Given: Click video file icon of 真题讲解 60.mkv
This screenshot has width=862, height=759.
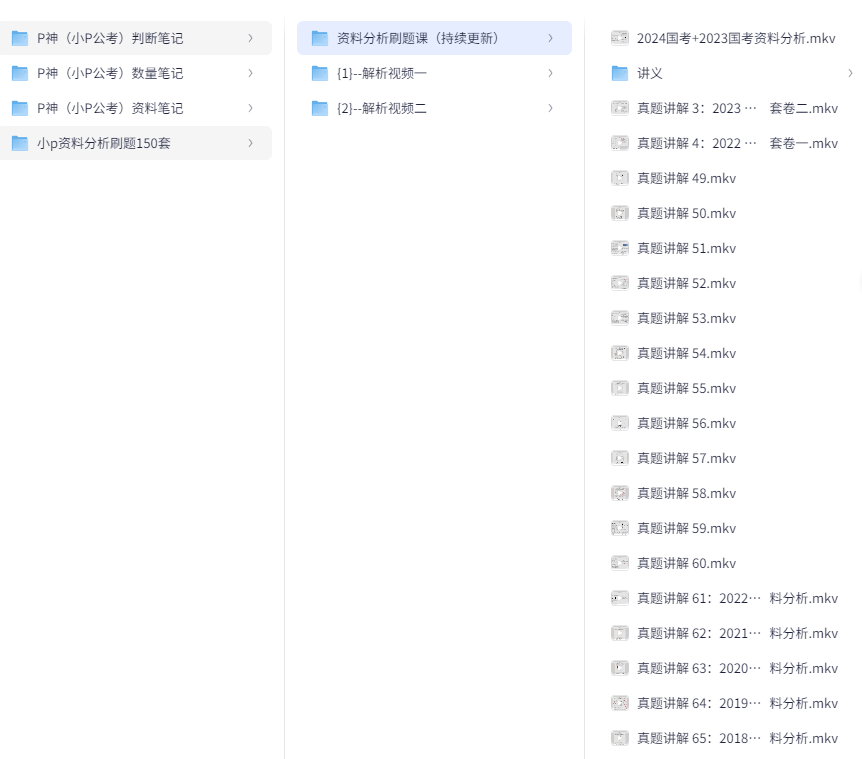Looking at the screenshot, I should pos(620,563).
